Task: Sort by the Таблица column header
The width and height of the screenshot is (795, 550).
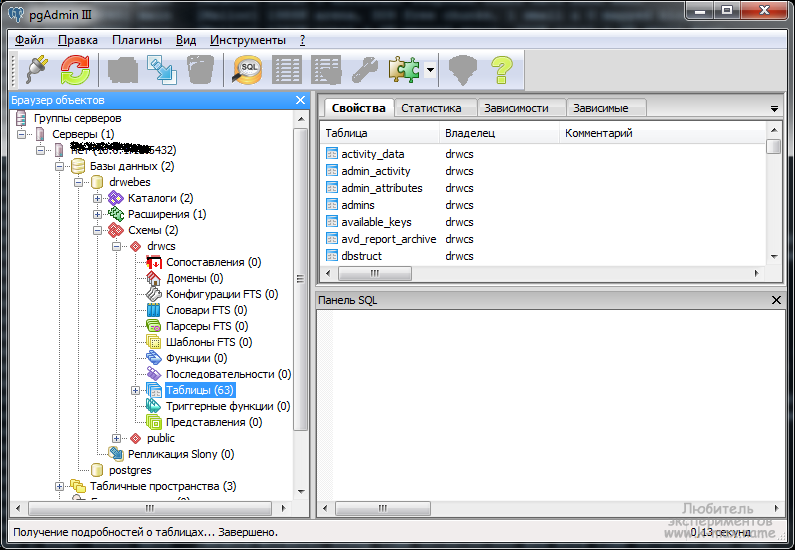Action: (380, 133)
